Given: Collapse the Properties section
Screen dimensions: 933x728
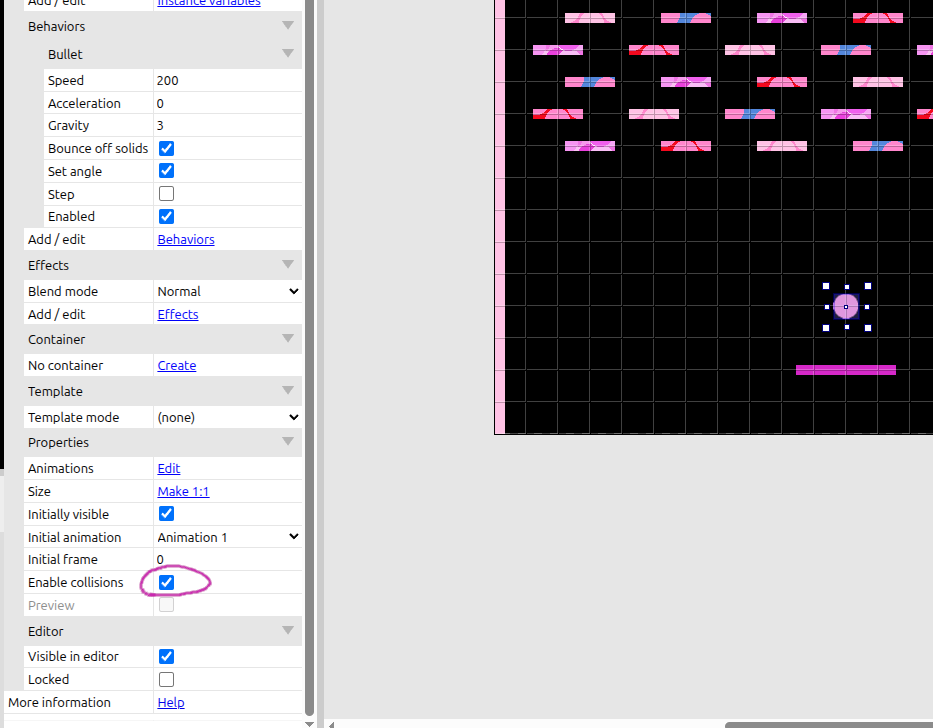Looking at the screenshot, I should point(288,442).
